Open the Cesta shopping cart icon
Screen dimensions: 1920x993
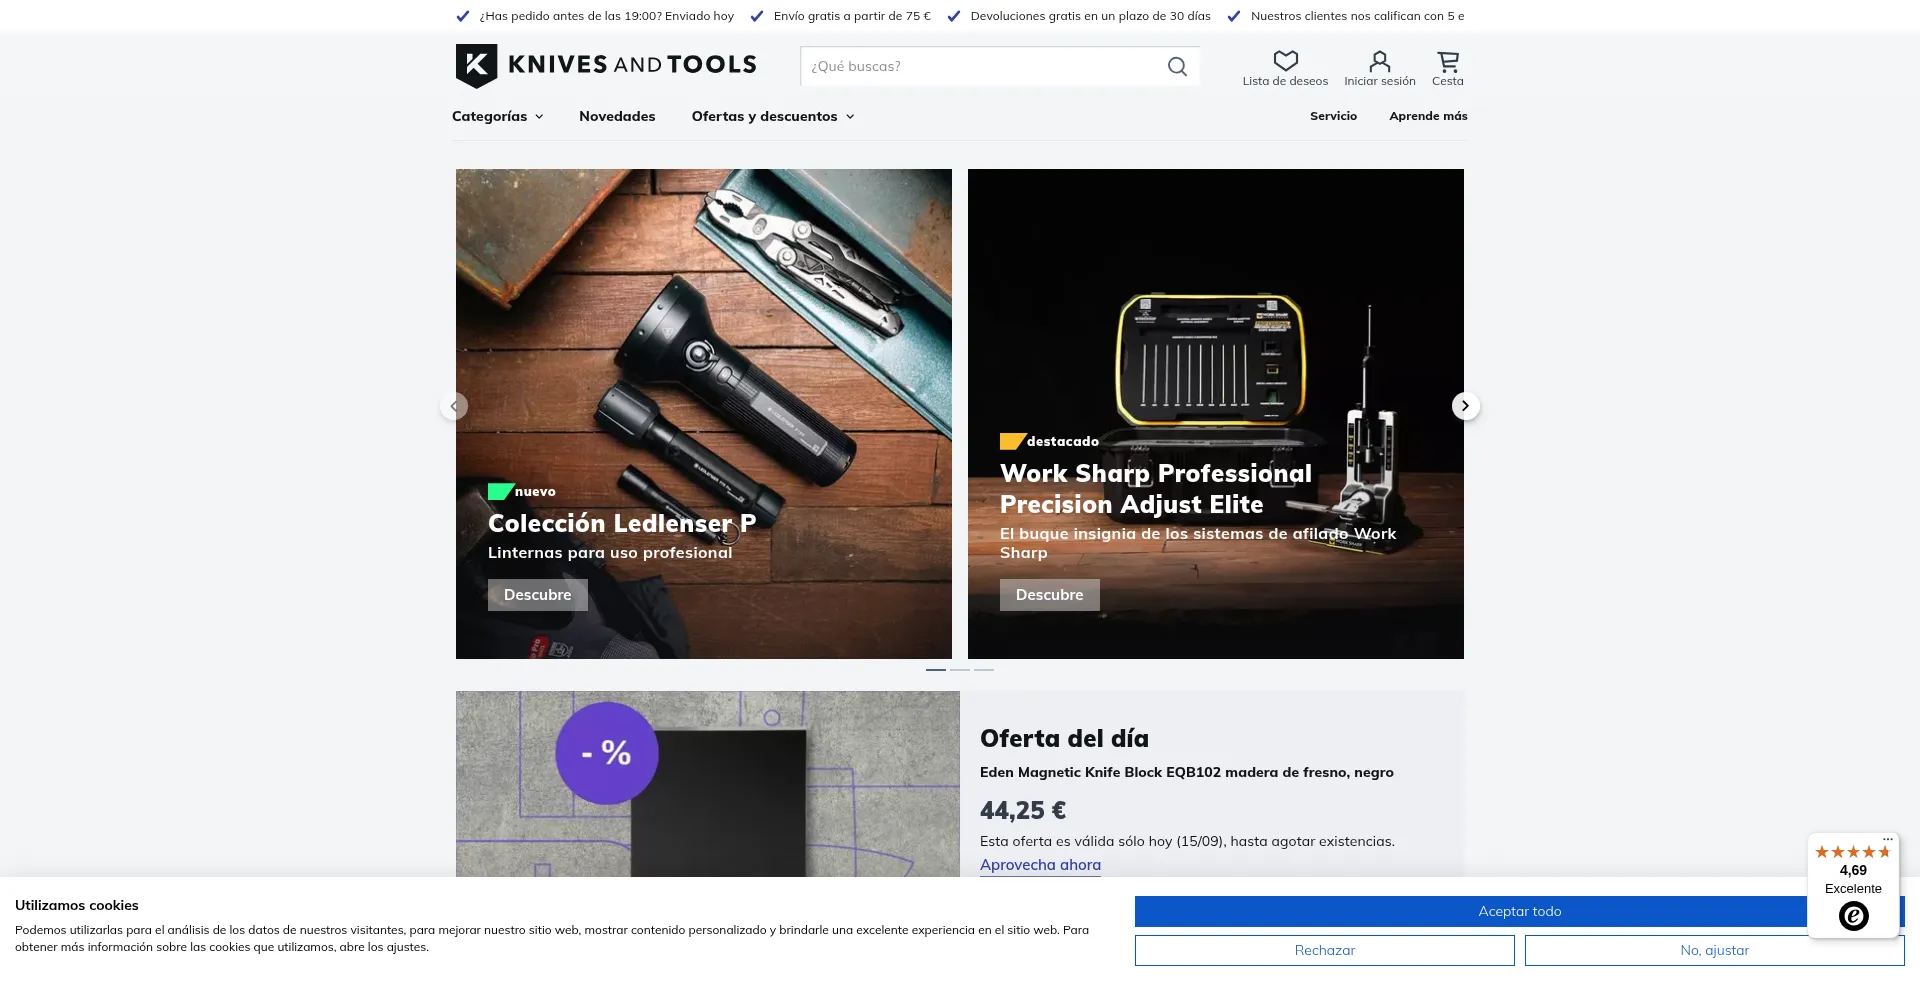coord(1447,61)
